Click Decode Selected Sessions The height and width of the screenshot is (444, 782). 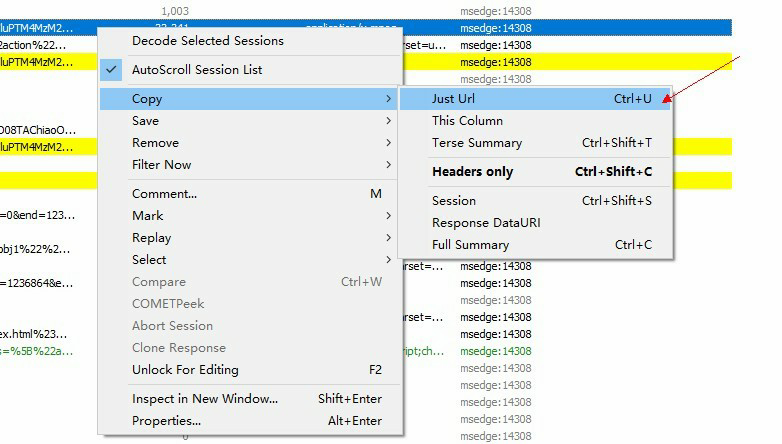207,41
